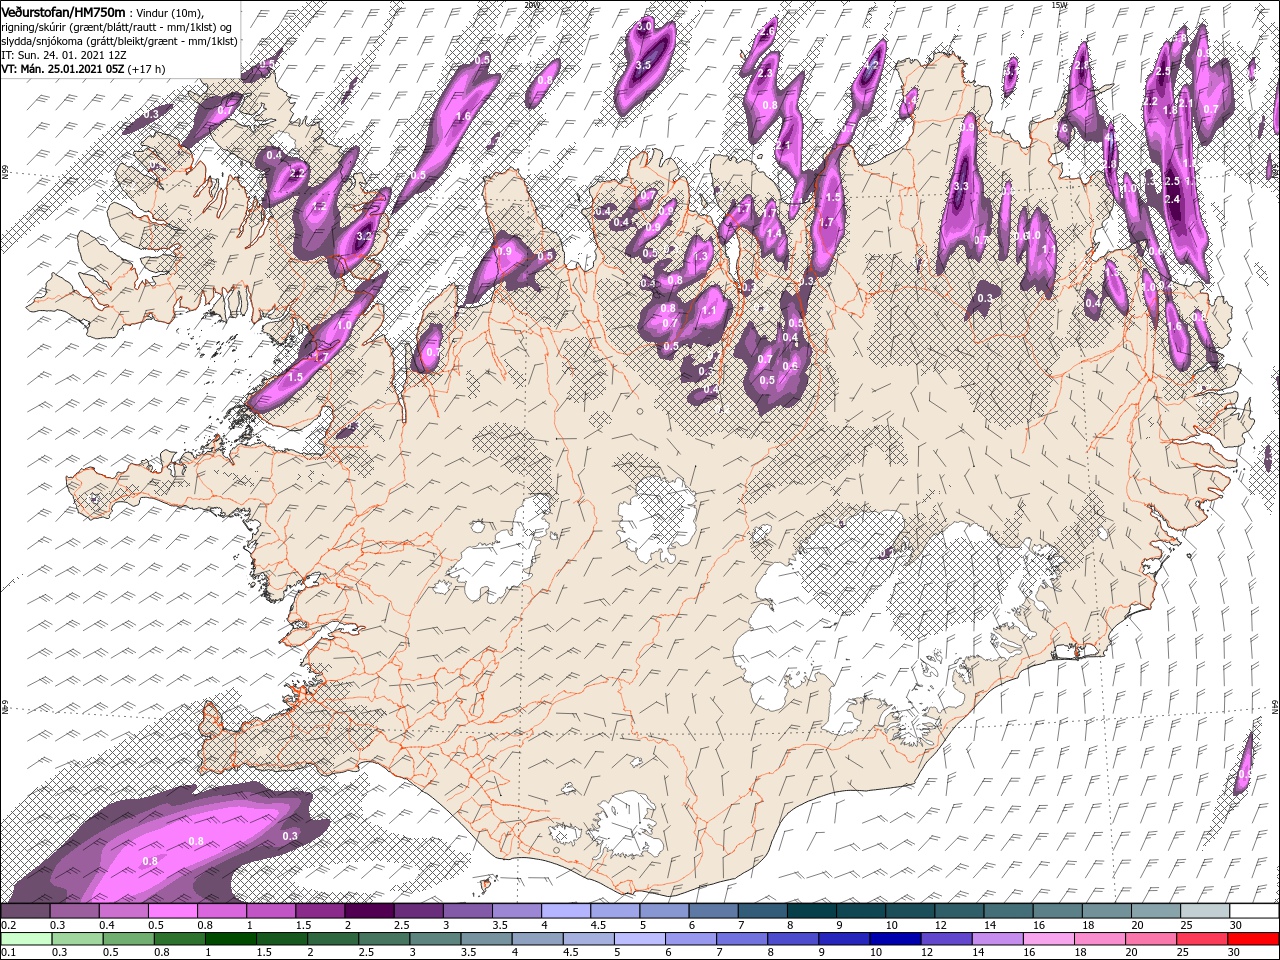Click light gray snow swatch labeled 25

(x=1205, y=911)
